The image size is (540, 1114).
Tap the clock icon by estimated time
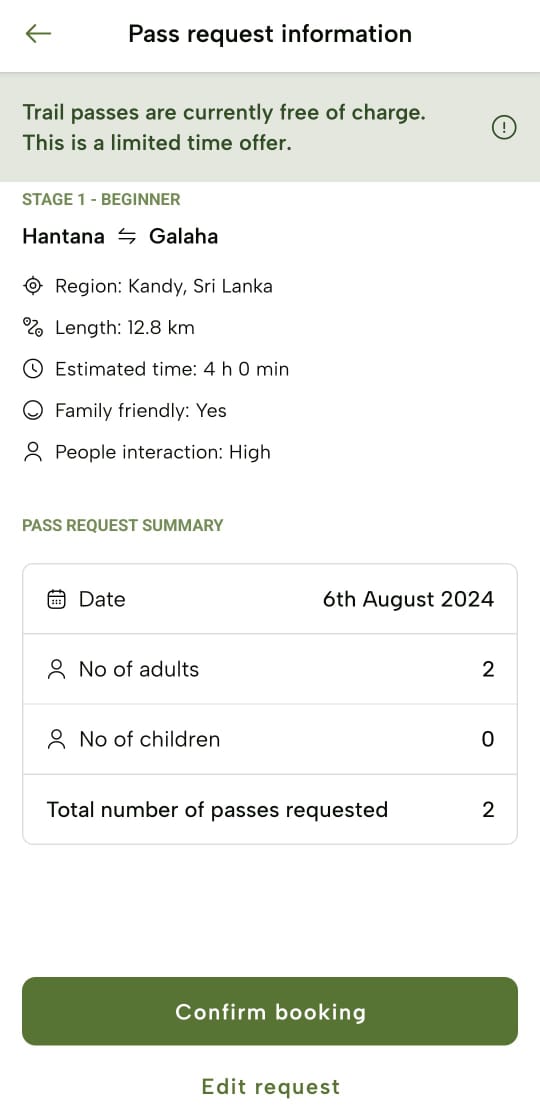pyautogui.click(x=33, y=369)
